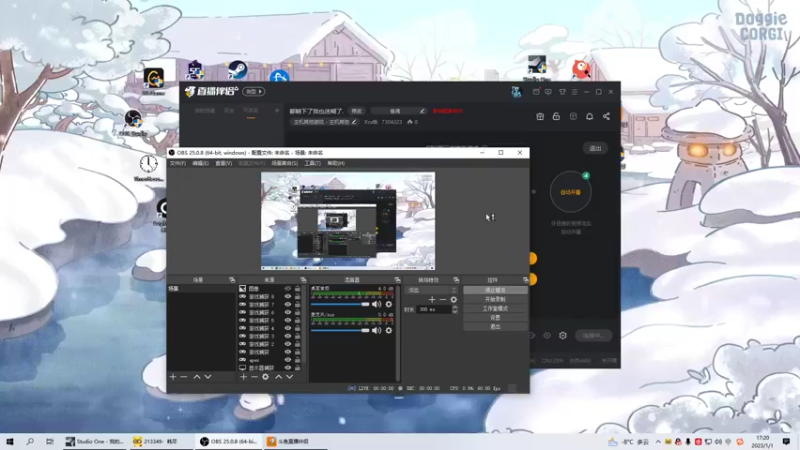This screenshot has height=450, width=800.
Task: Add a new source with plus icon in Sources panel
Action: point(243,377)
